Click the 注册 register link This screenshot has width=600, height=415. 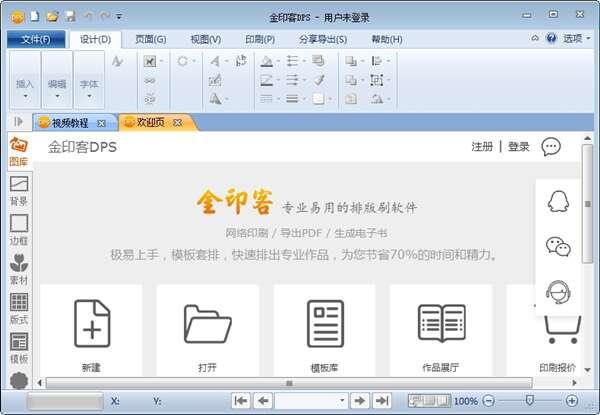(x=482, y=147)
